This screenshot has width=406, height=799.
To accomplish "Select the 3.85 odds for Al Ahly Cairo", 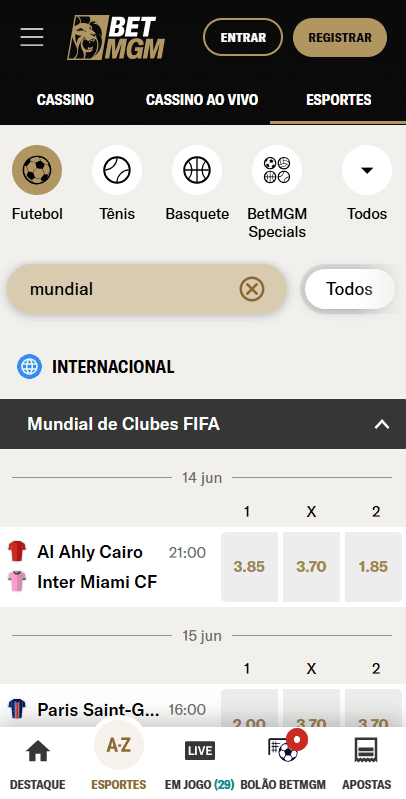I will click(x=249, y=567).
